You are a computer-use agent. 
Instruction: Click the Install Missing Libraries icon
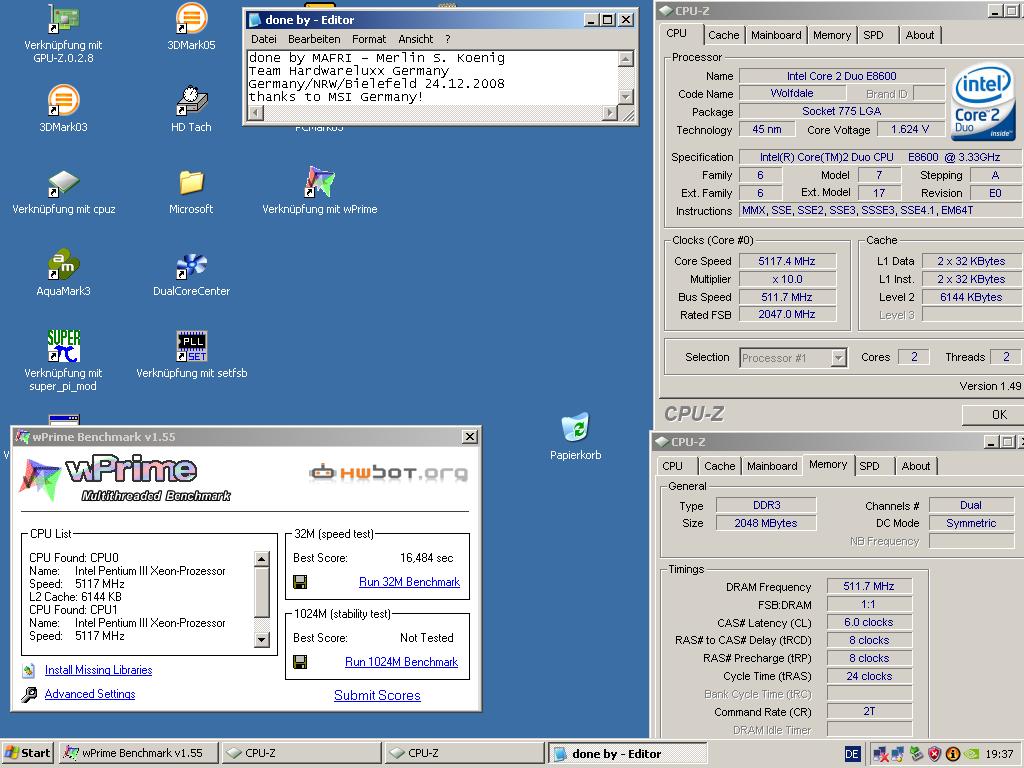coord(28,670)
